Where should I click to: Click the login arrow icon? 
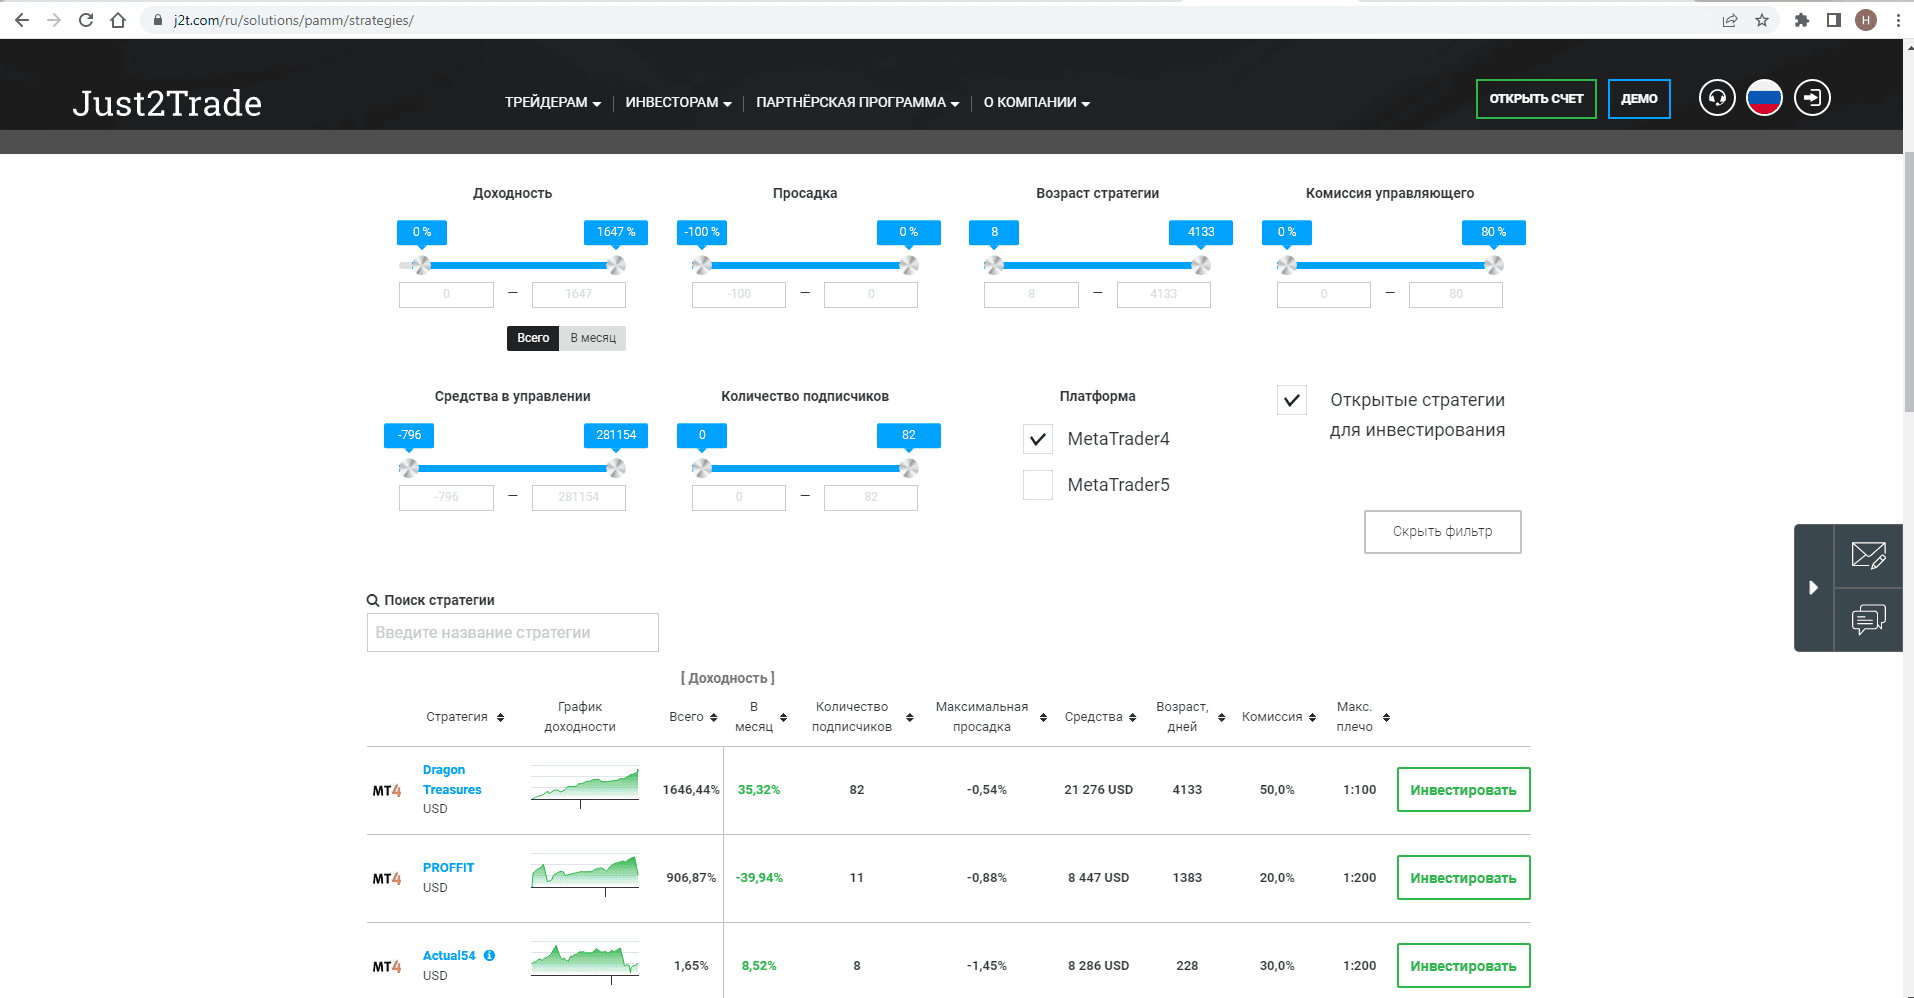[x=1812, y=98]
